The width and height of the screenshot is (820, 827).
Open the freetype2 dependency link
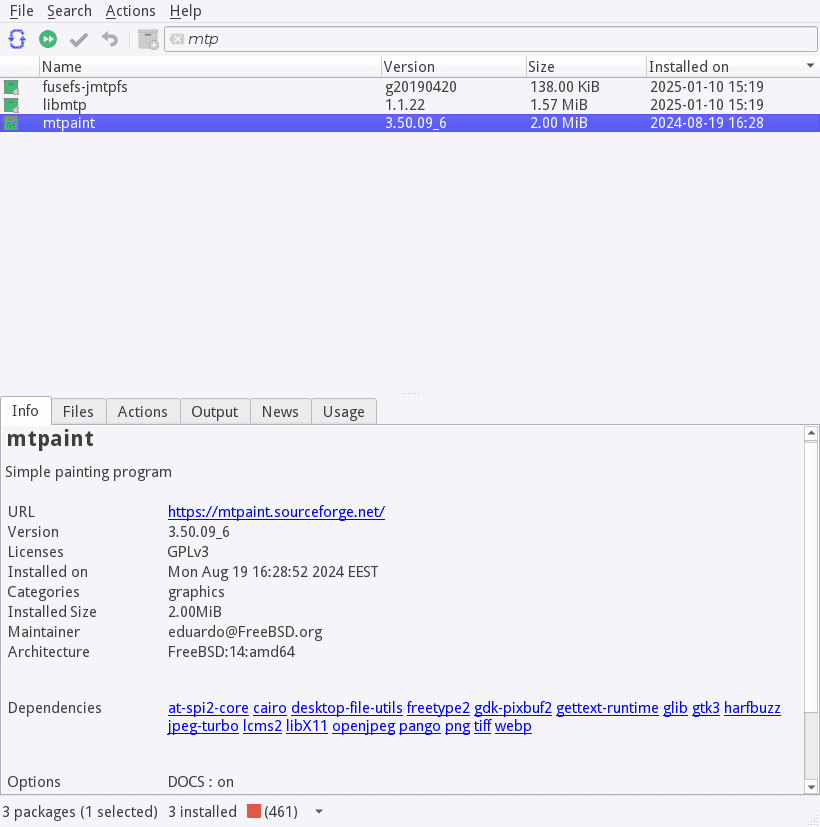438,708
